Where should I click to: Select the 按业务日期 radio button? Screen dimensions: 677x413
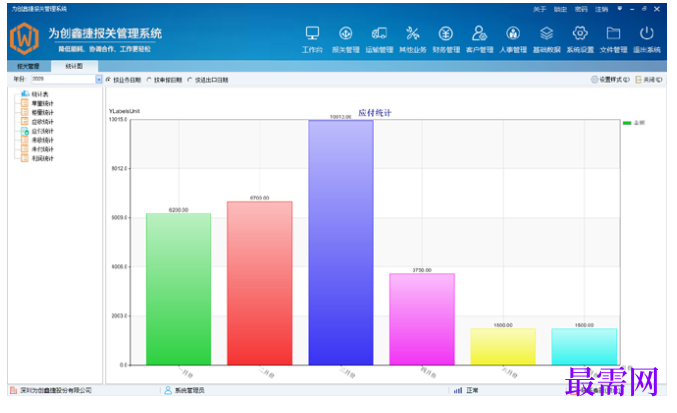108,79
